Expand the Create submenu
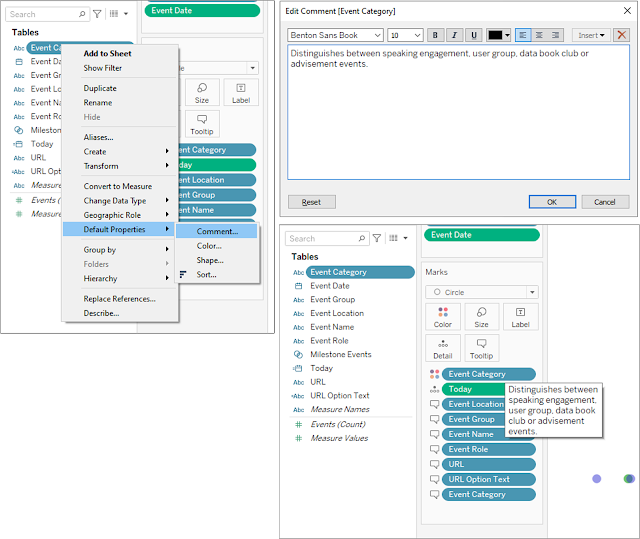 [x=120, y=152]
